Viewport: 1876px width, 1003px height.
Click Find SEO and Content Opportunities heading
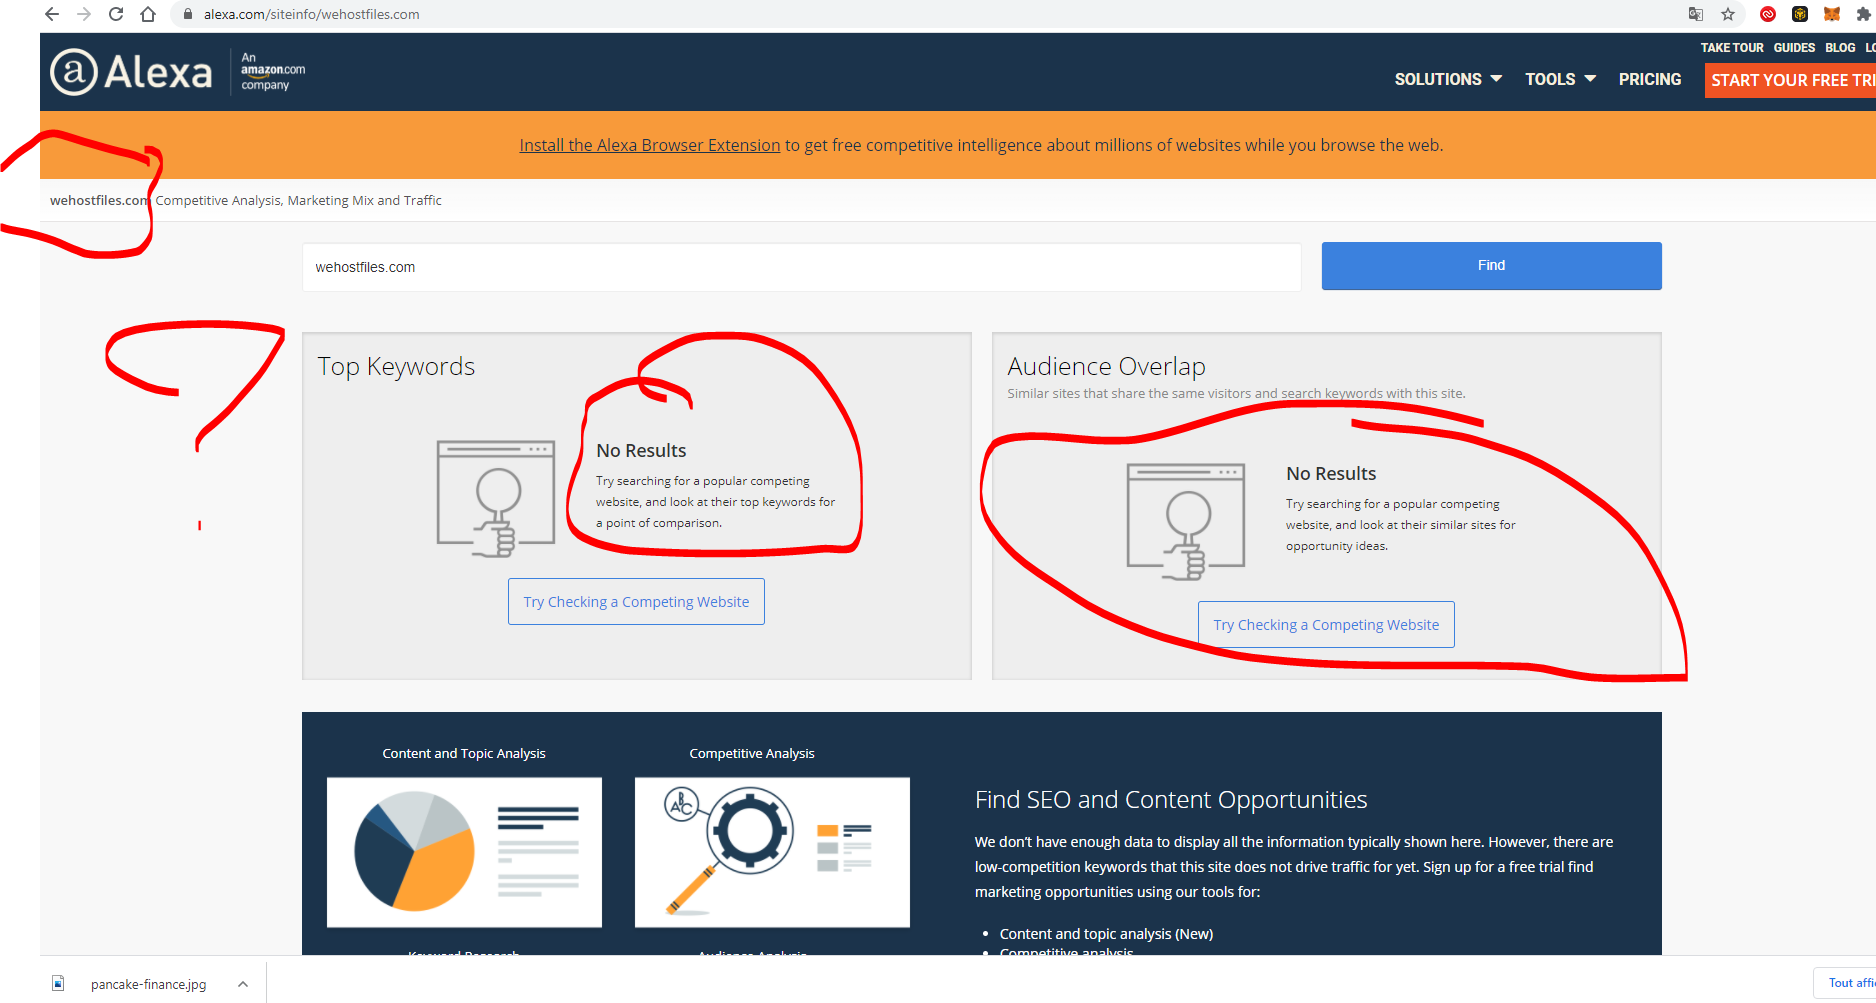pyautogui.click(x=1171, y=799)
